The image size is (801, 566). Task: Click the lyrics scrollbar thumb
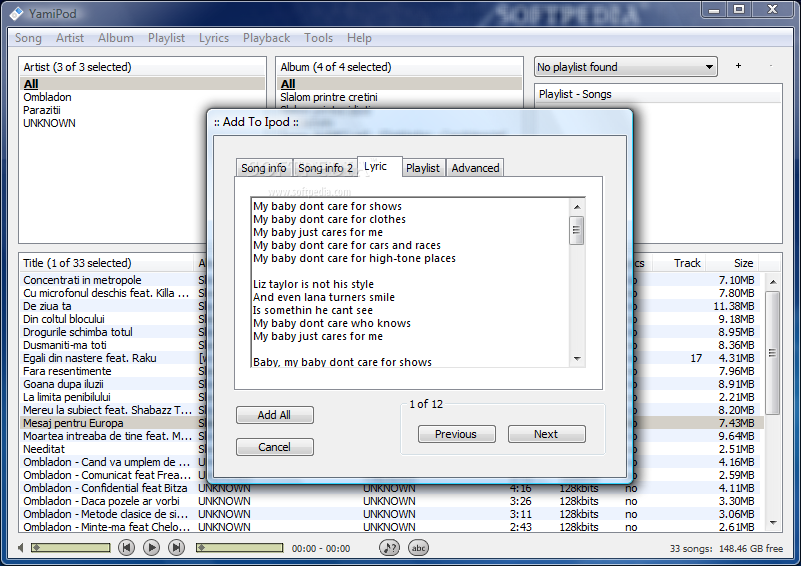point(577,230)
